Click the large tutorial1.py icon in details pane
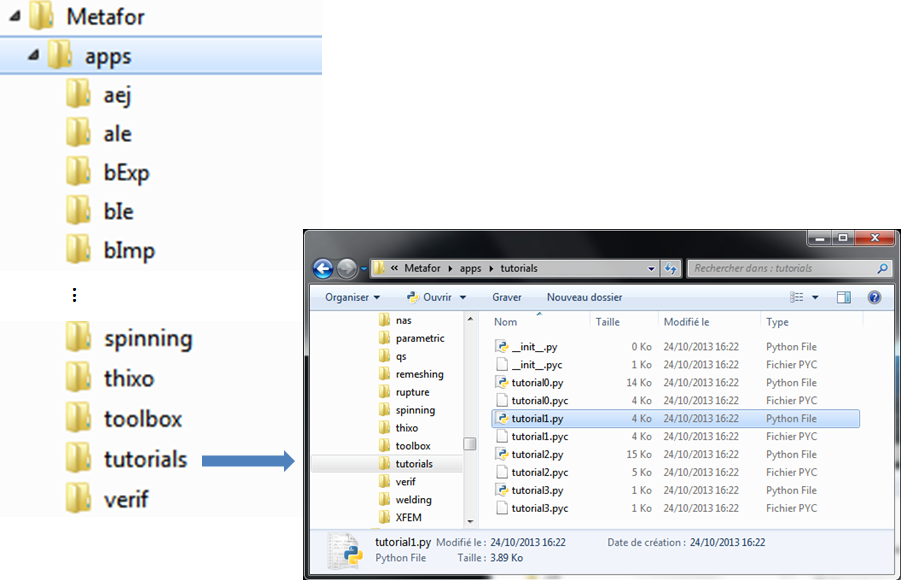Viewport: 902px width, 580px height. tap(347, 550)
